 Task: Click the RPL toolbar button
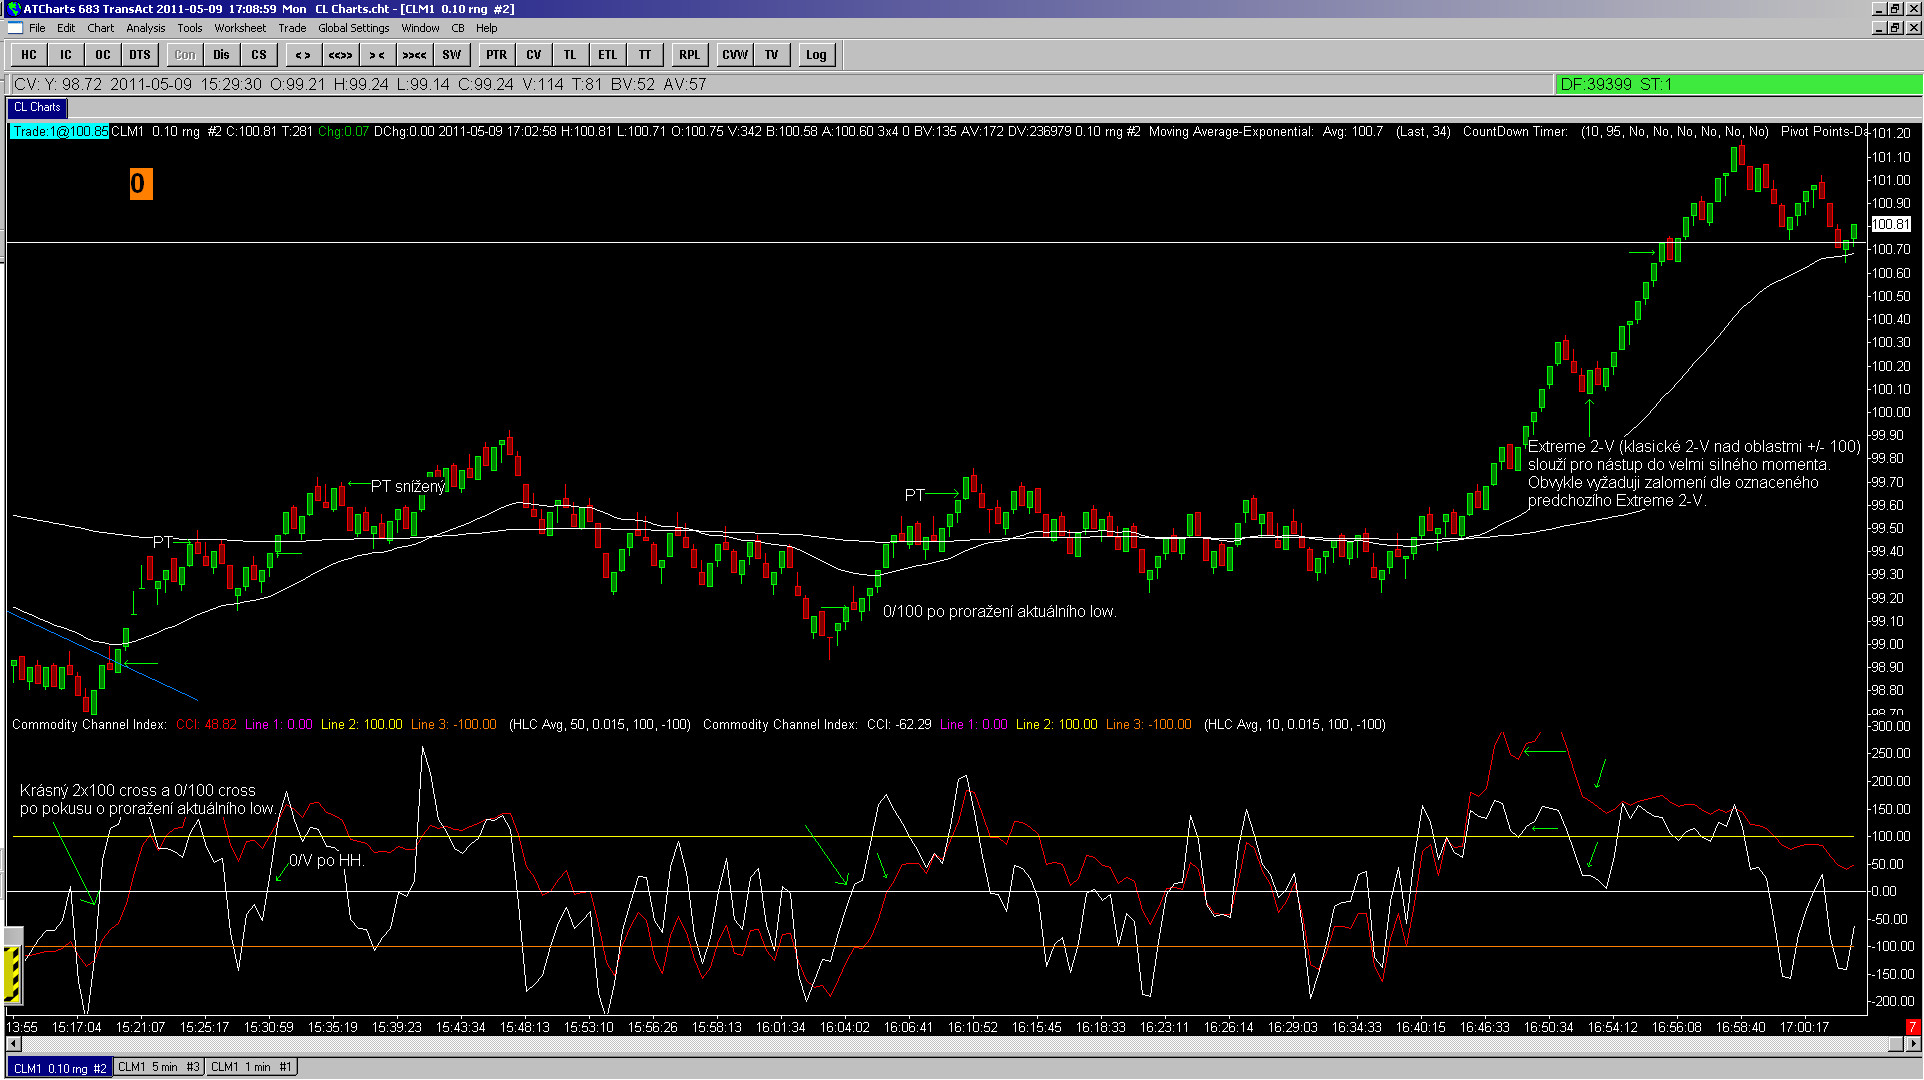click(x=689, y=55)
